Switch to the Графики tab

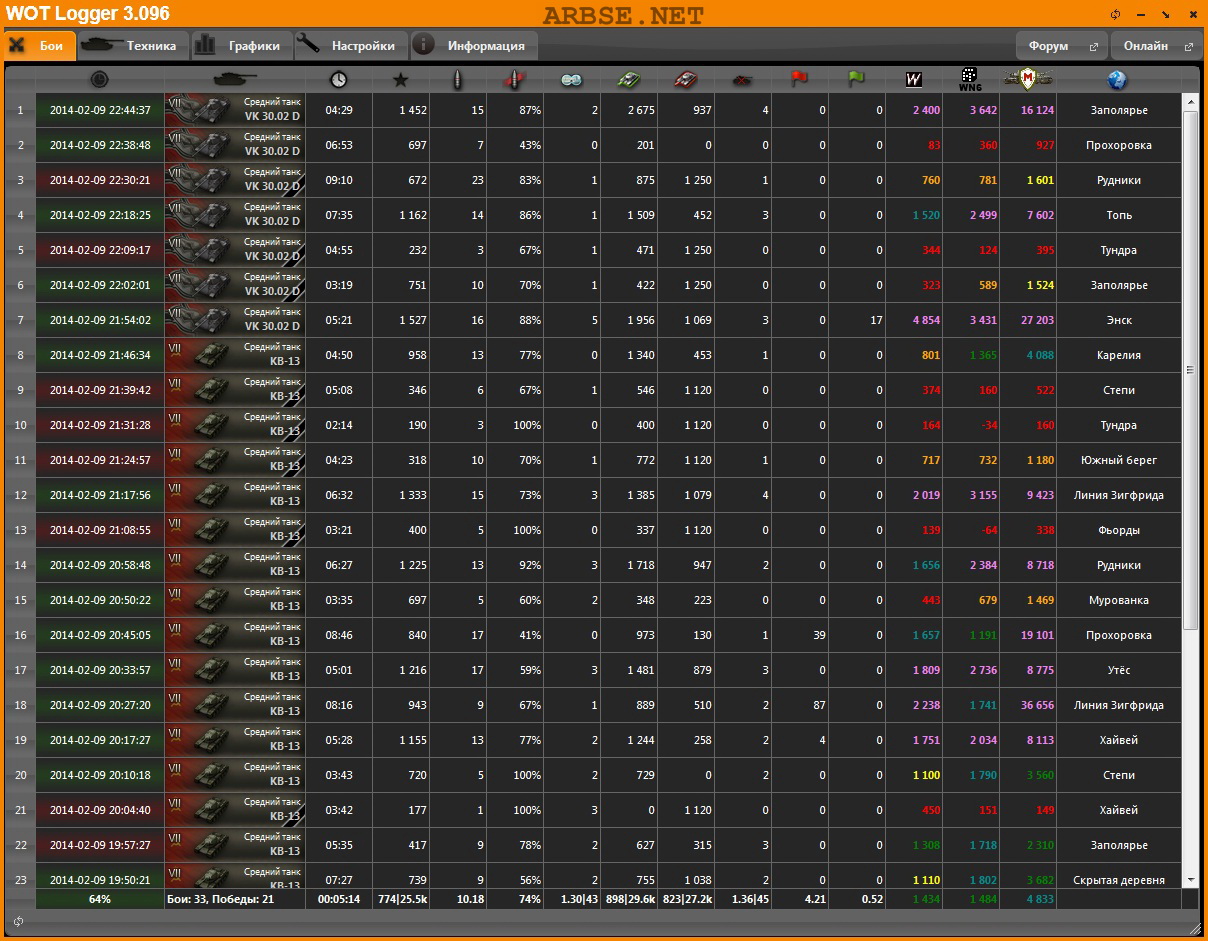pos(240,46)
